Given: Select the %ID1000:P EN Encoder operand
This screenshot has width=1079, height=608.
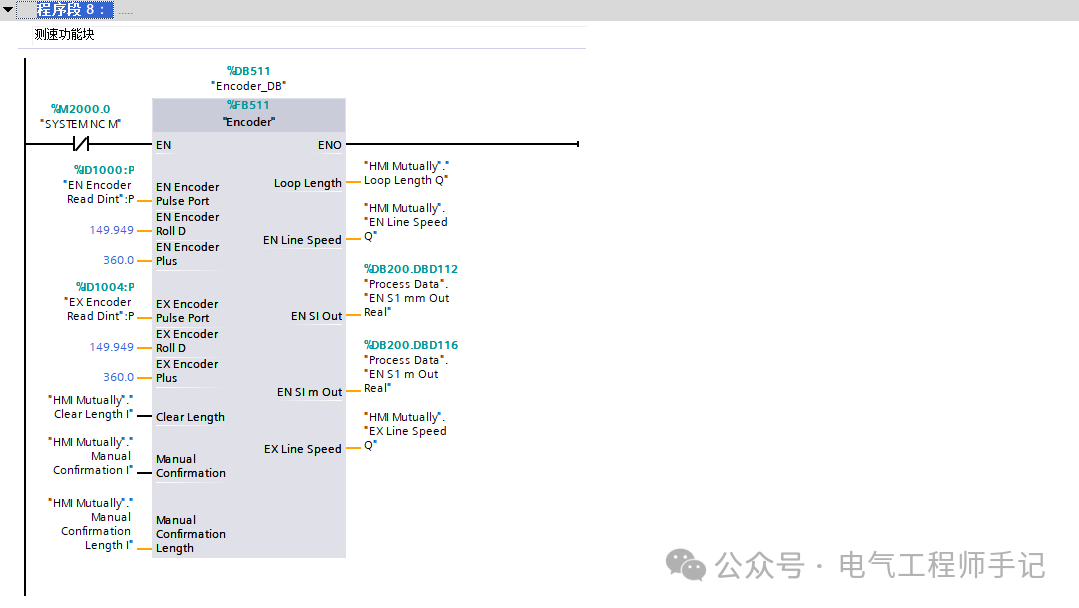Looking at the screenshot, I should click(x=98, y=184).
